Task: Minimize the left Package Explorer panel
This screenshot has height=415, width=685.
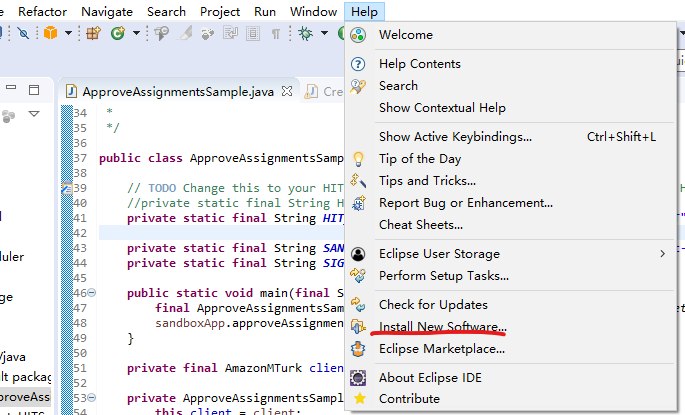Action: click(11, 88)
